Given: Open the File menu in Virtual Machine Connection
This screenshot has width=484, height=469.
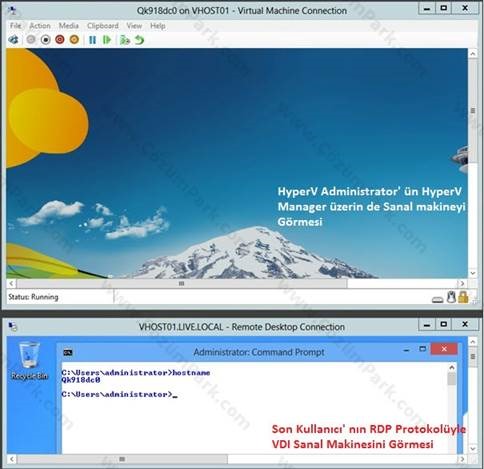Looking at the screenshot, I should (15, 26).
